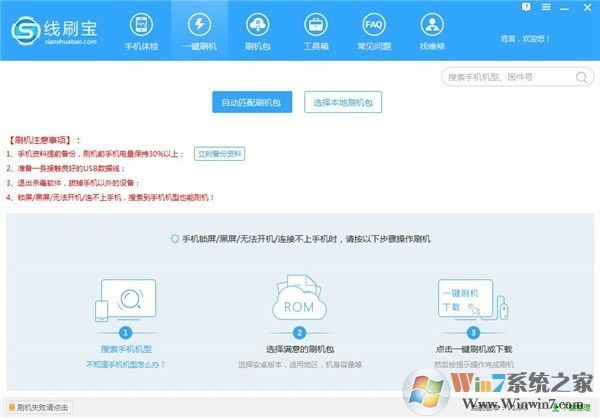Click the welcome greeting text at top right

pos(525,39)
